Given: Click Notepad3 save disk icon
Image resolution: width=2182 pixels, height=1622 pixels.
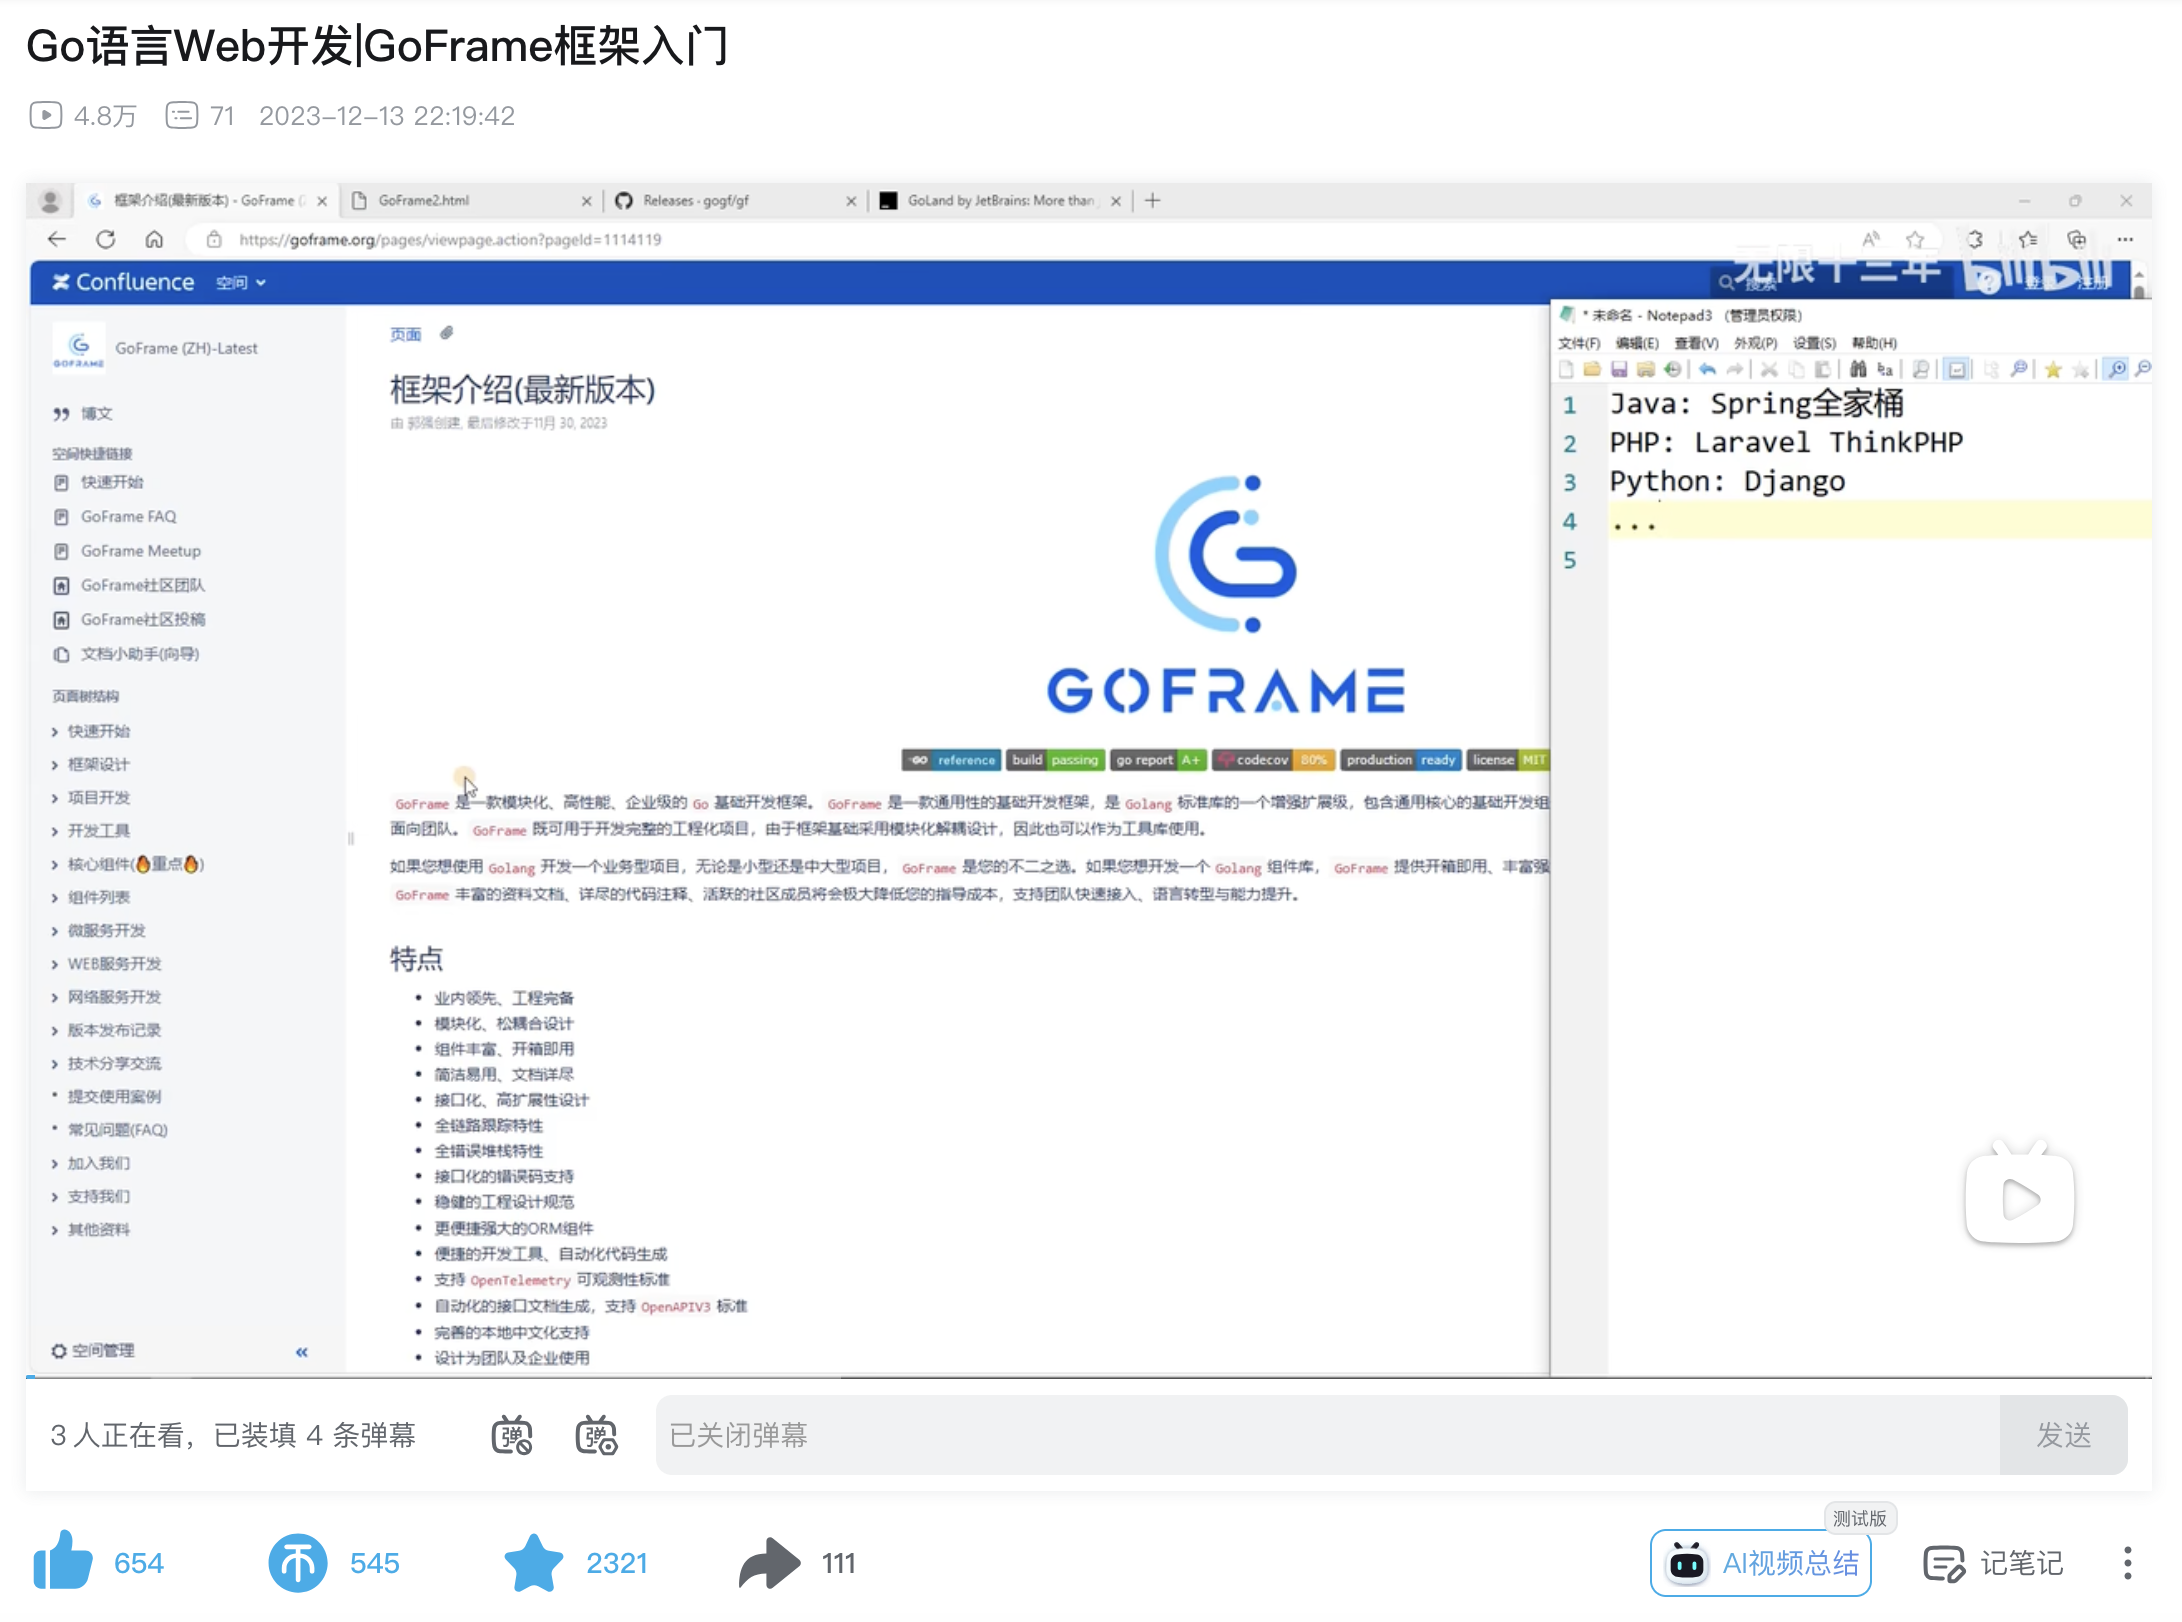Looking at the screenshot, I should [1619, 369].
